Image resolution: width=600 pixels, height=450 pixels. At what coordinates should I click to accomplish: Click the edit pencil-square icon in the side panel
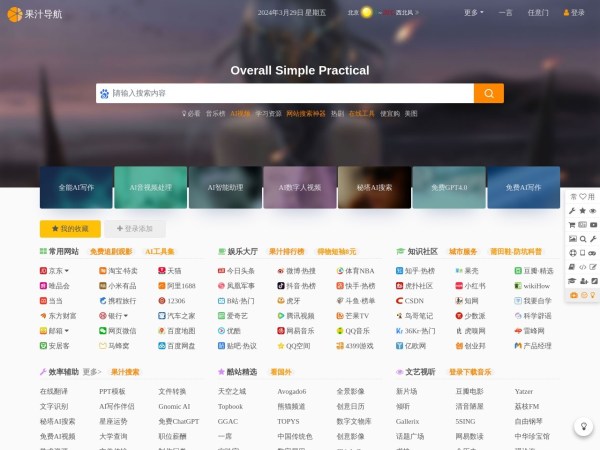click(593, 267)
